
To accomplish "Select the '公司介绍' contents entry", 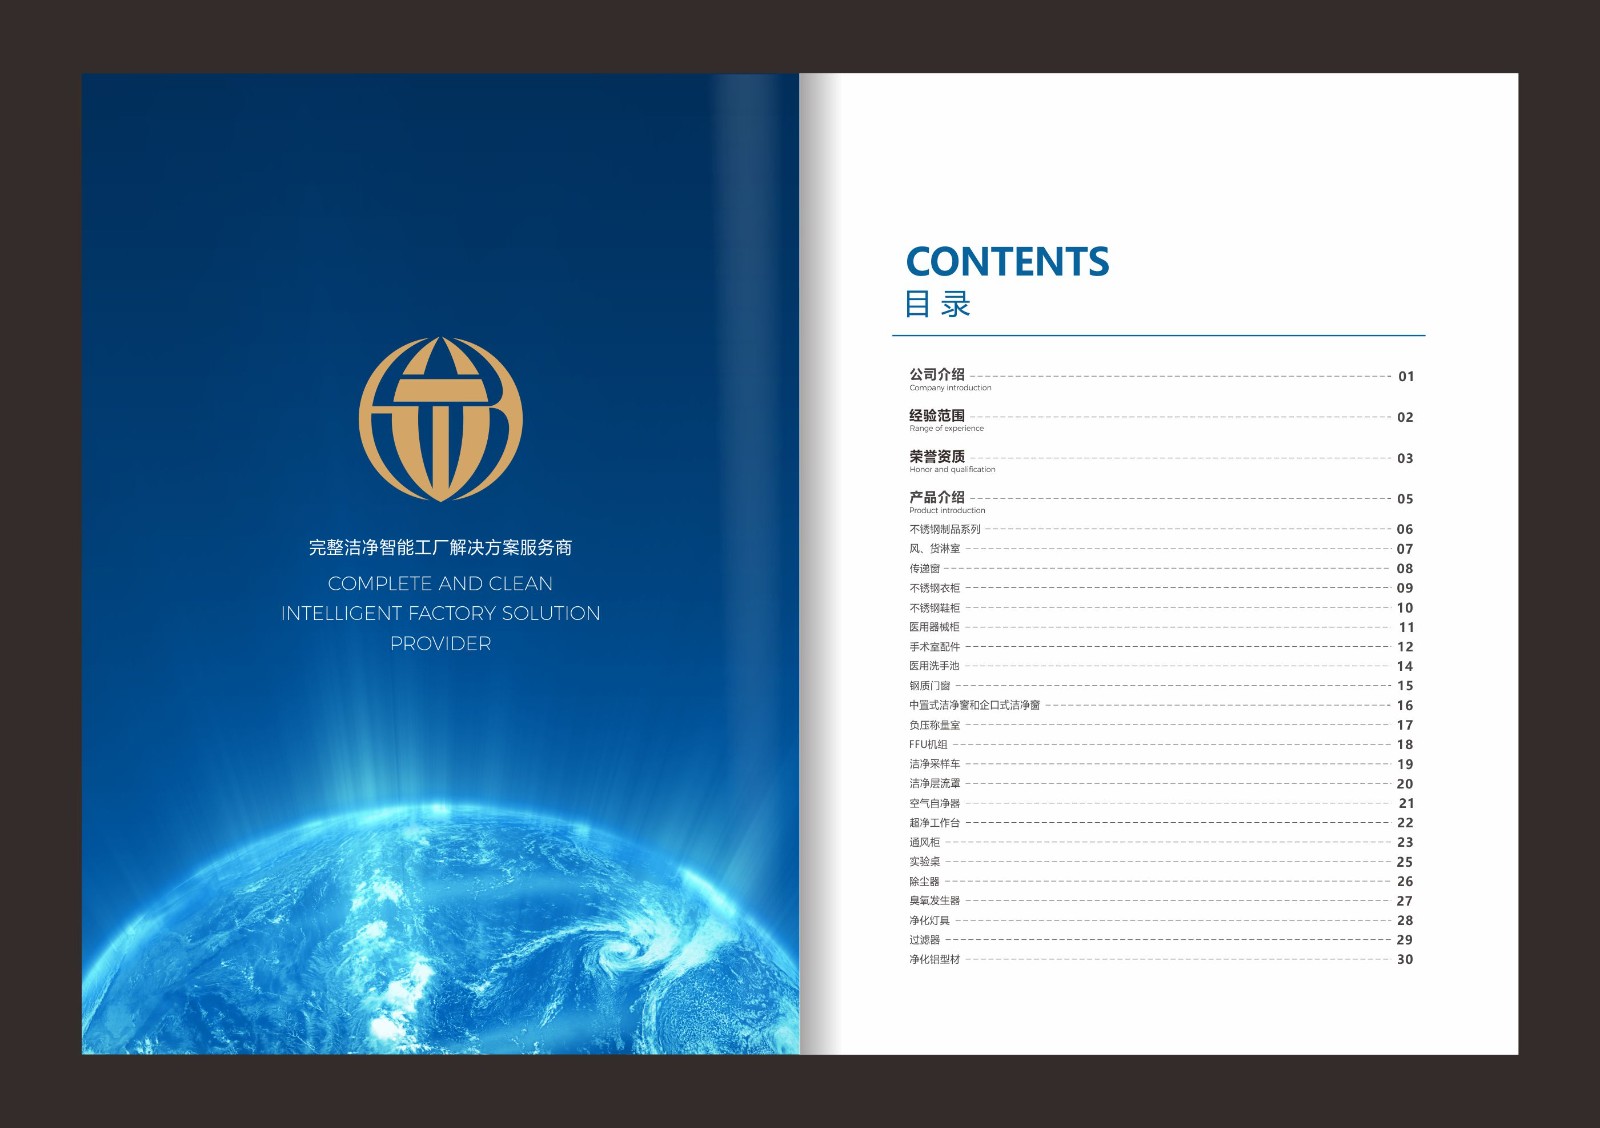I will (937, 375).
